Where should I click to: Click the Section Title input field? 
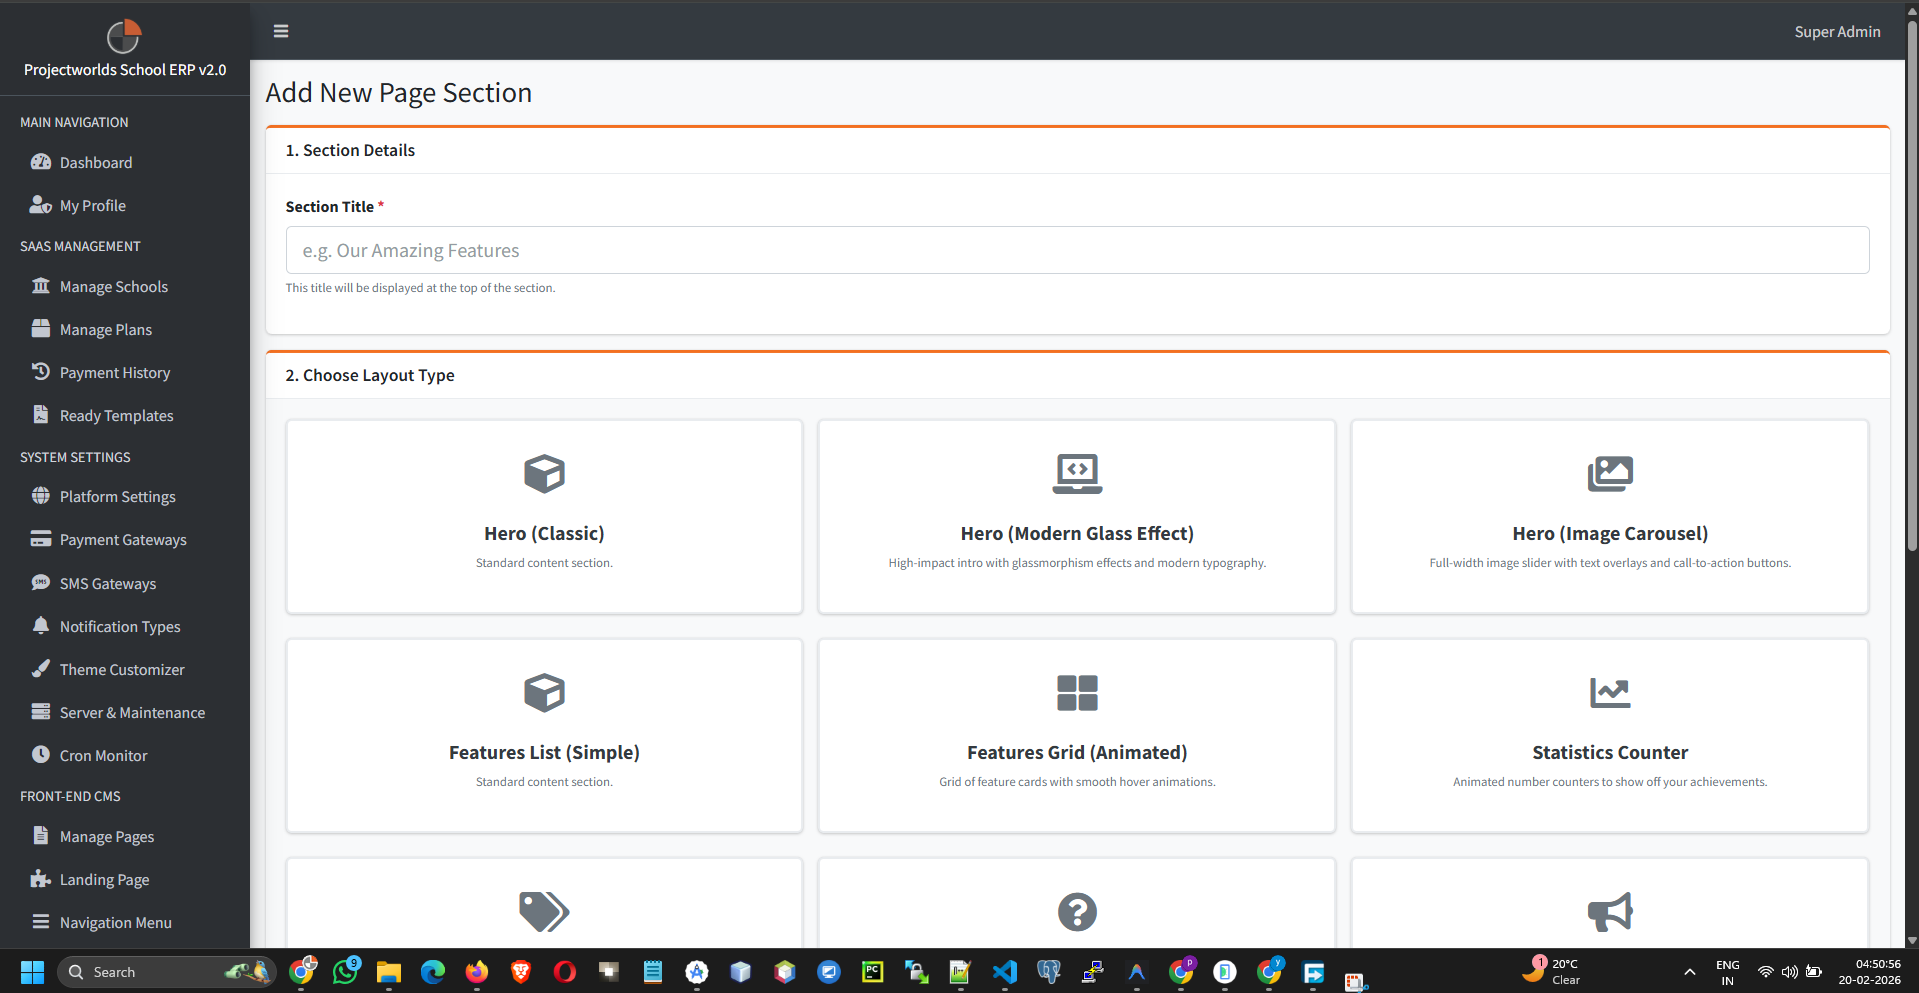[1076, 250]
